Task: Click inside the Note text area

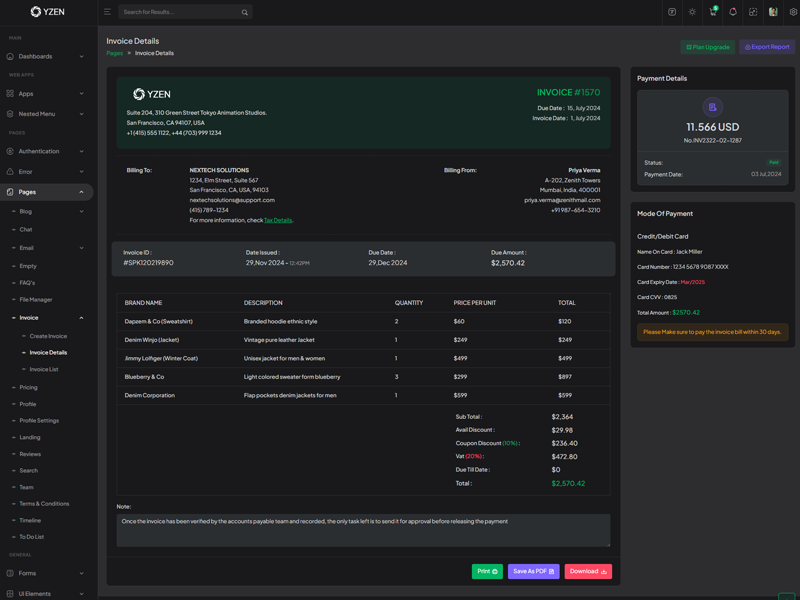Action: pyautogui.click(x=362, y=530)
